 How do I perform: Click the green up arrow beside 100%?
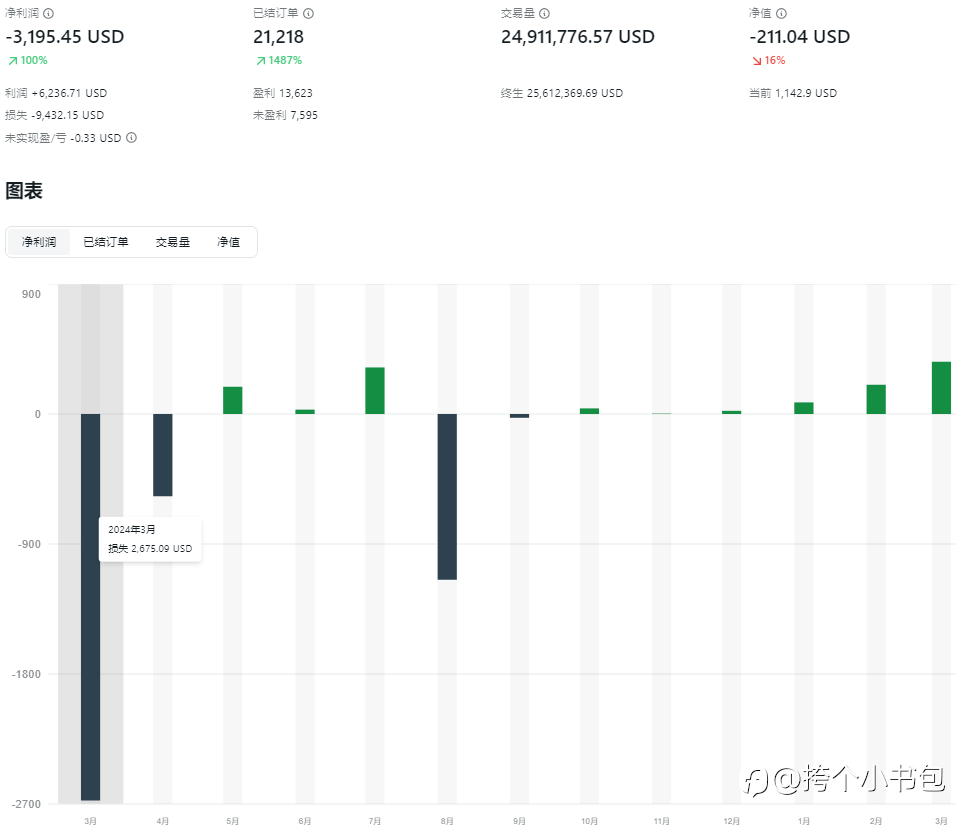point(12,61)
